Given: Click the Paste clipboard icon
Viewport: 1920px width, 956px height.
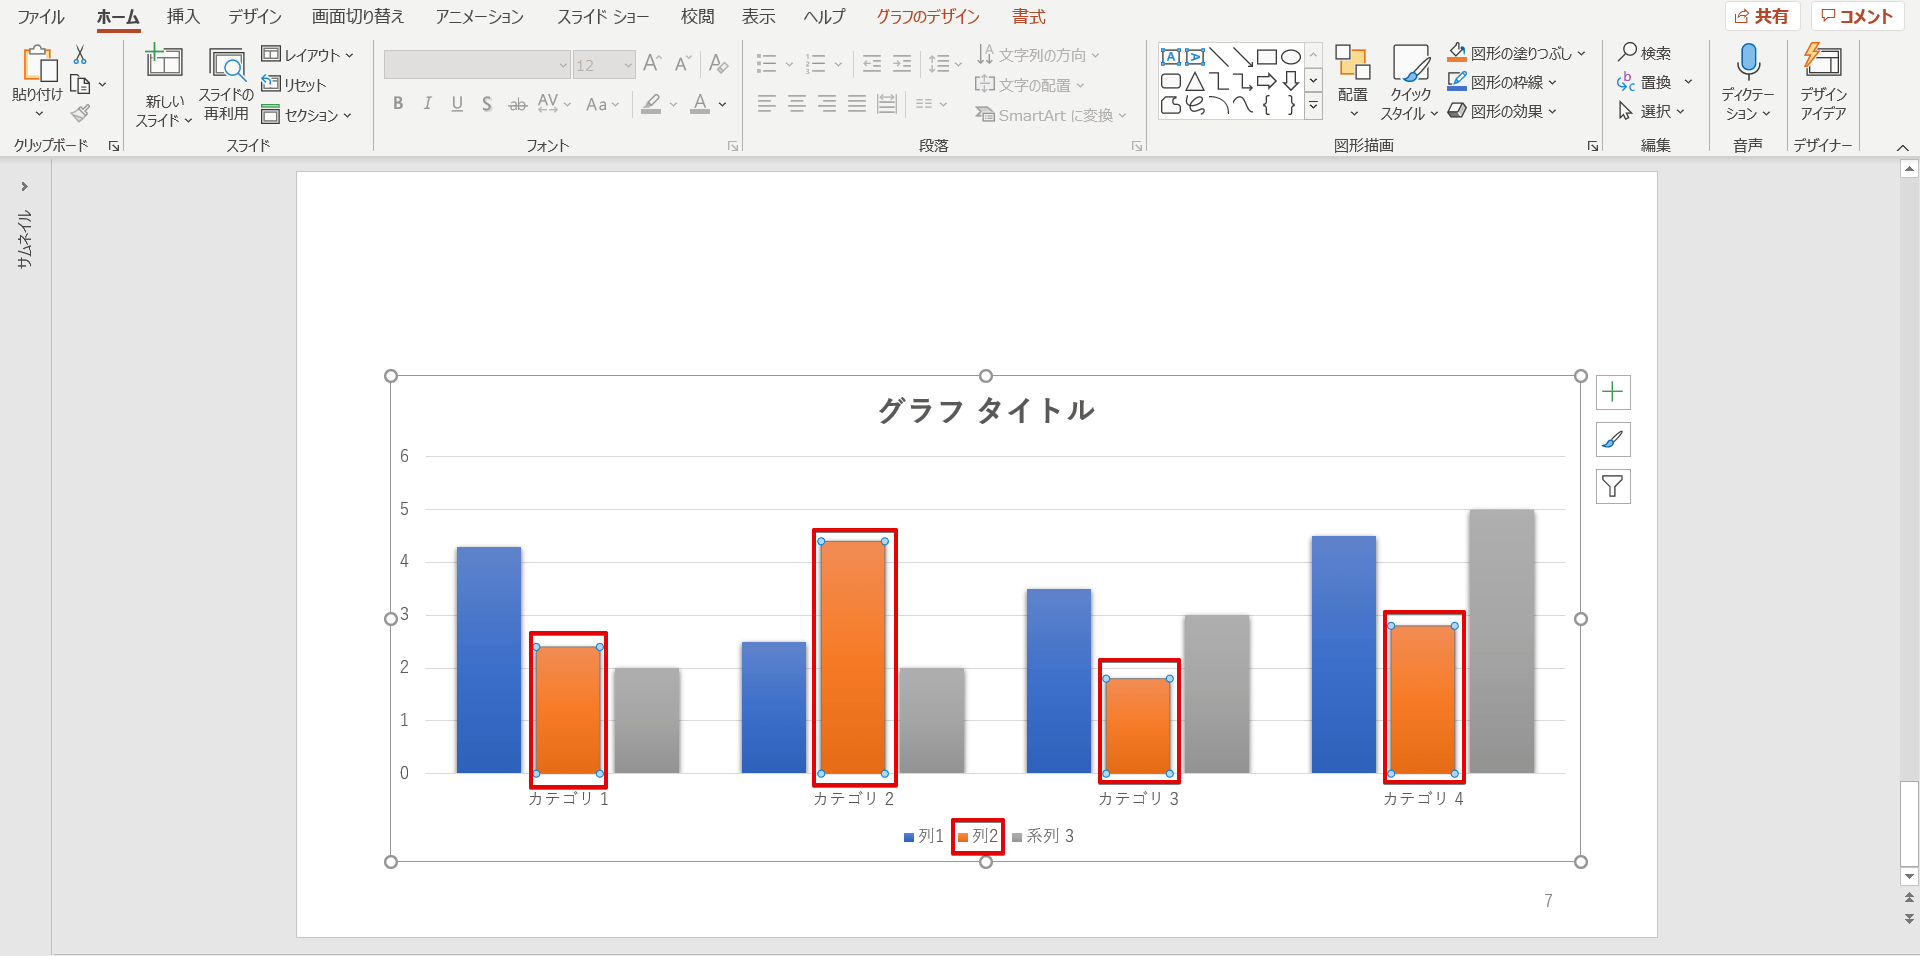Looking at the screenshot, I should [38, 63].
